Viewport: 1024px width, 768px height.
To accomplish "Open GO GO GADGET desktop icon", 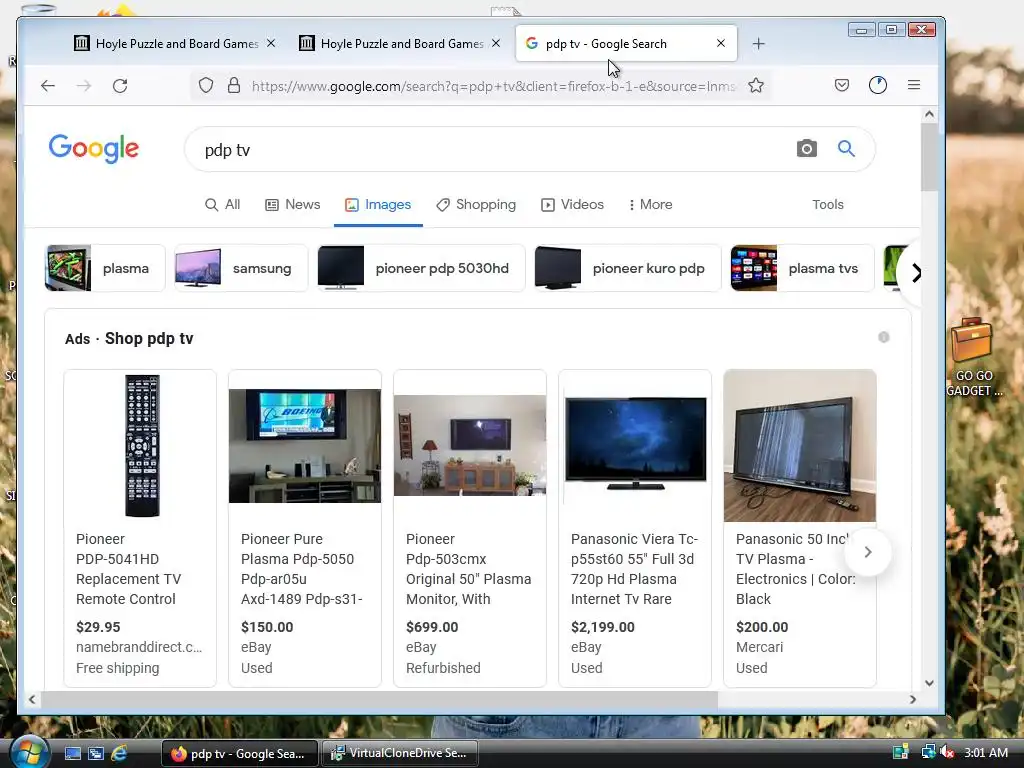I will tap(973, 356).
